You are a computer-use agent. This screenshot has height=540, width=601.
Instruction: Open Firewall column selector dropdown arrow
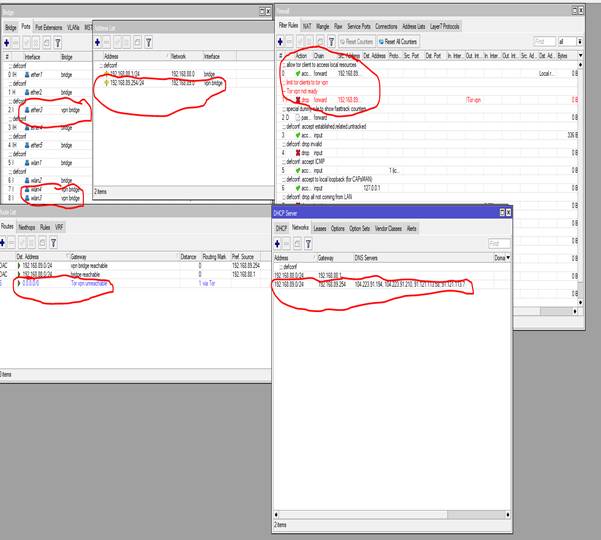click(x=580, y=56)
